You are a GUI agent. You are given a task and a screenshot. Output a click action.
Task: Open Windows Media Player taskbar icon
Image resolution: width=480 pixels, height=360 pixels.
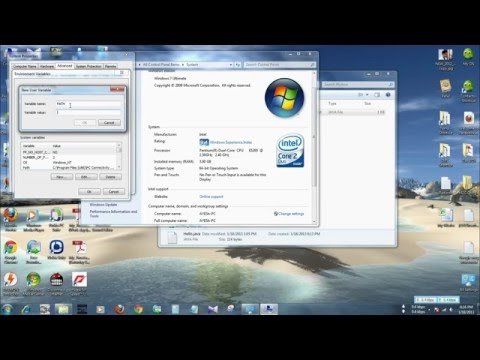pyautogui.click(x=100, y=309)
